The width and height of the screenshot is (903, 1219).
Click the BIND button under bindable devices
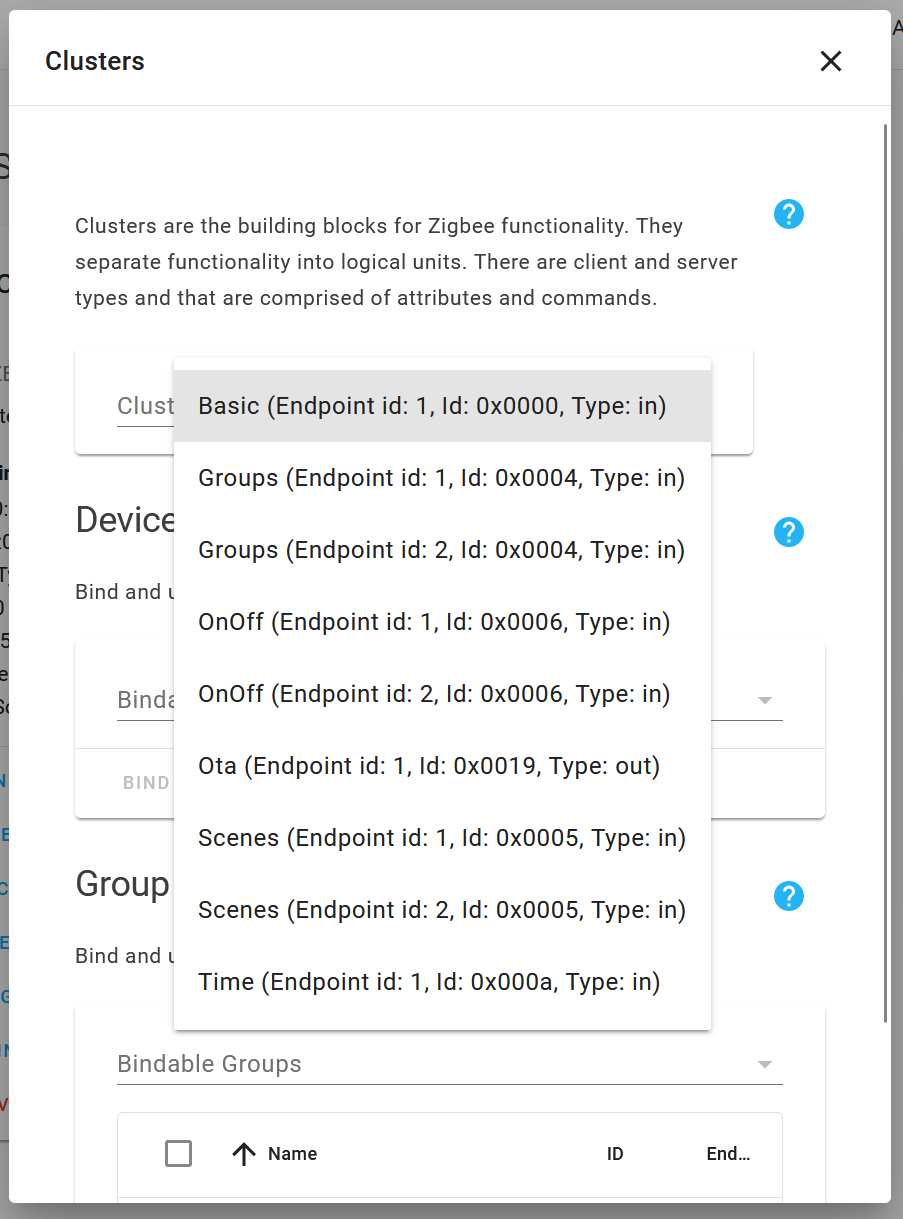pos(146,782)
